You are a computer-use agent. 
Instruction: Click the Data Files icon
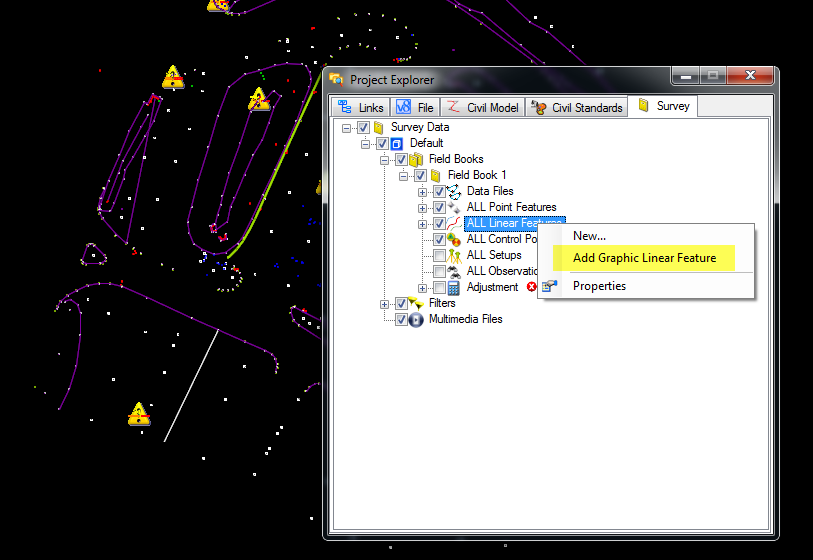pyautogui.click(x=454, y=191)
